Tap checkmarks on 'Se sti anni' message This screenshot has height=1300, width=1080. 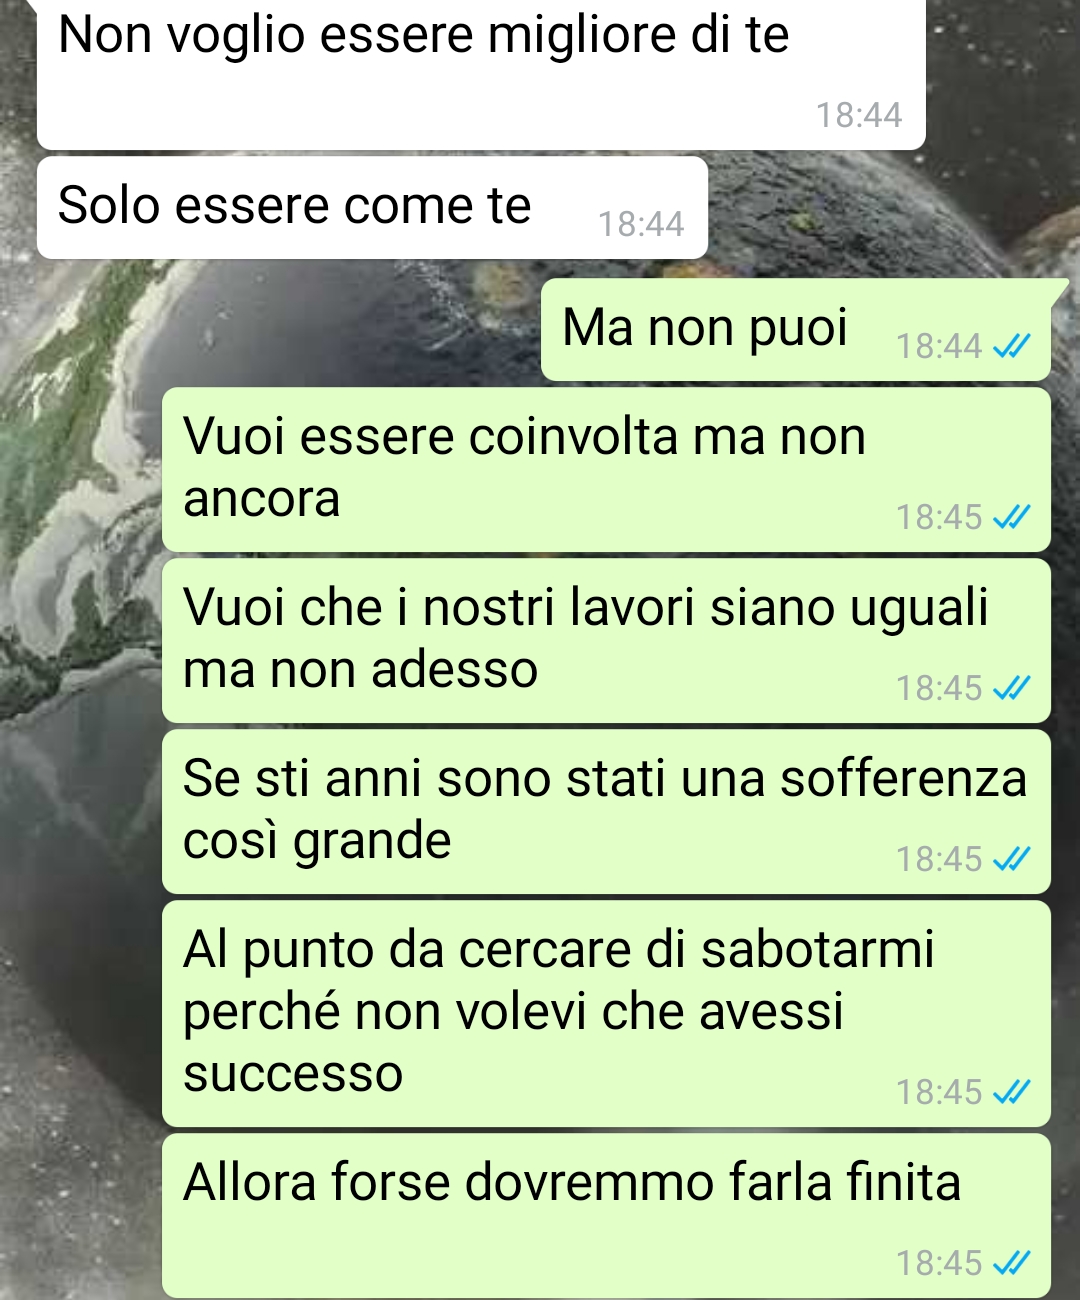[x=1011, y=859]
